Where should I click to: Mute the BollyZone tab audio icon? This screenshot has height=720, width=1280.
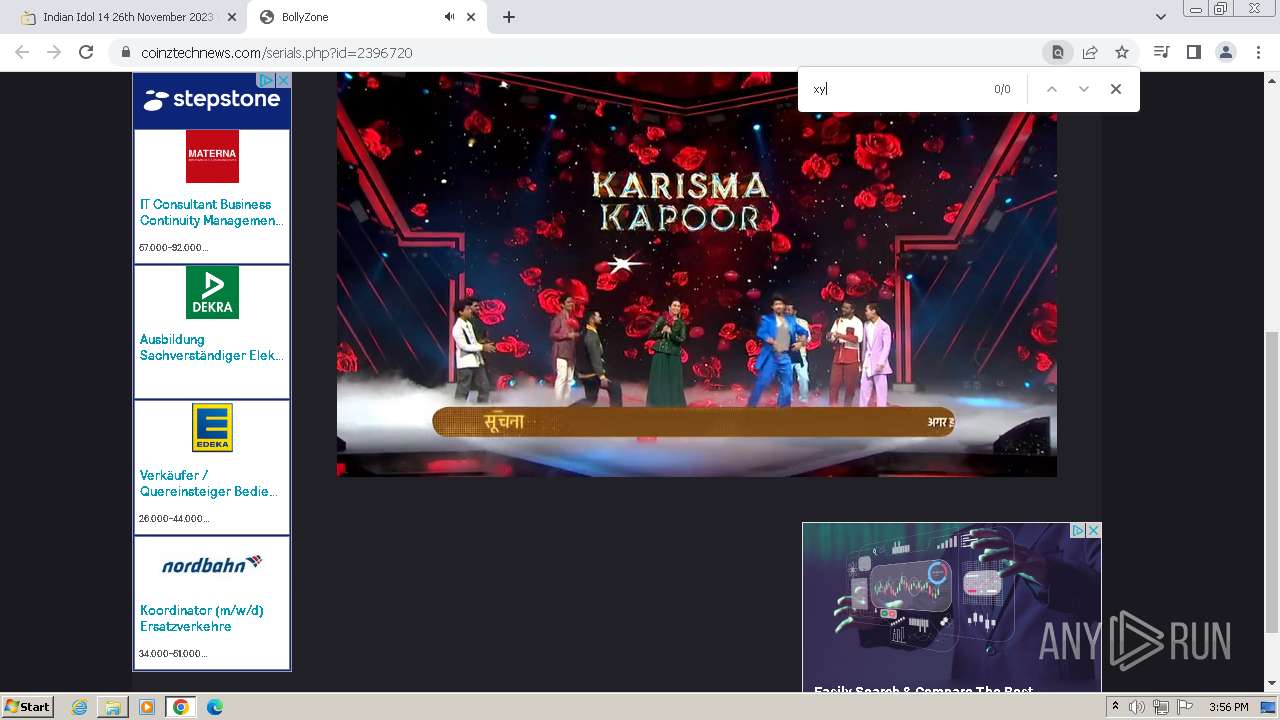(x=449, y=17)
